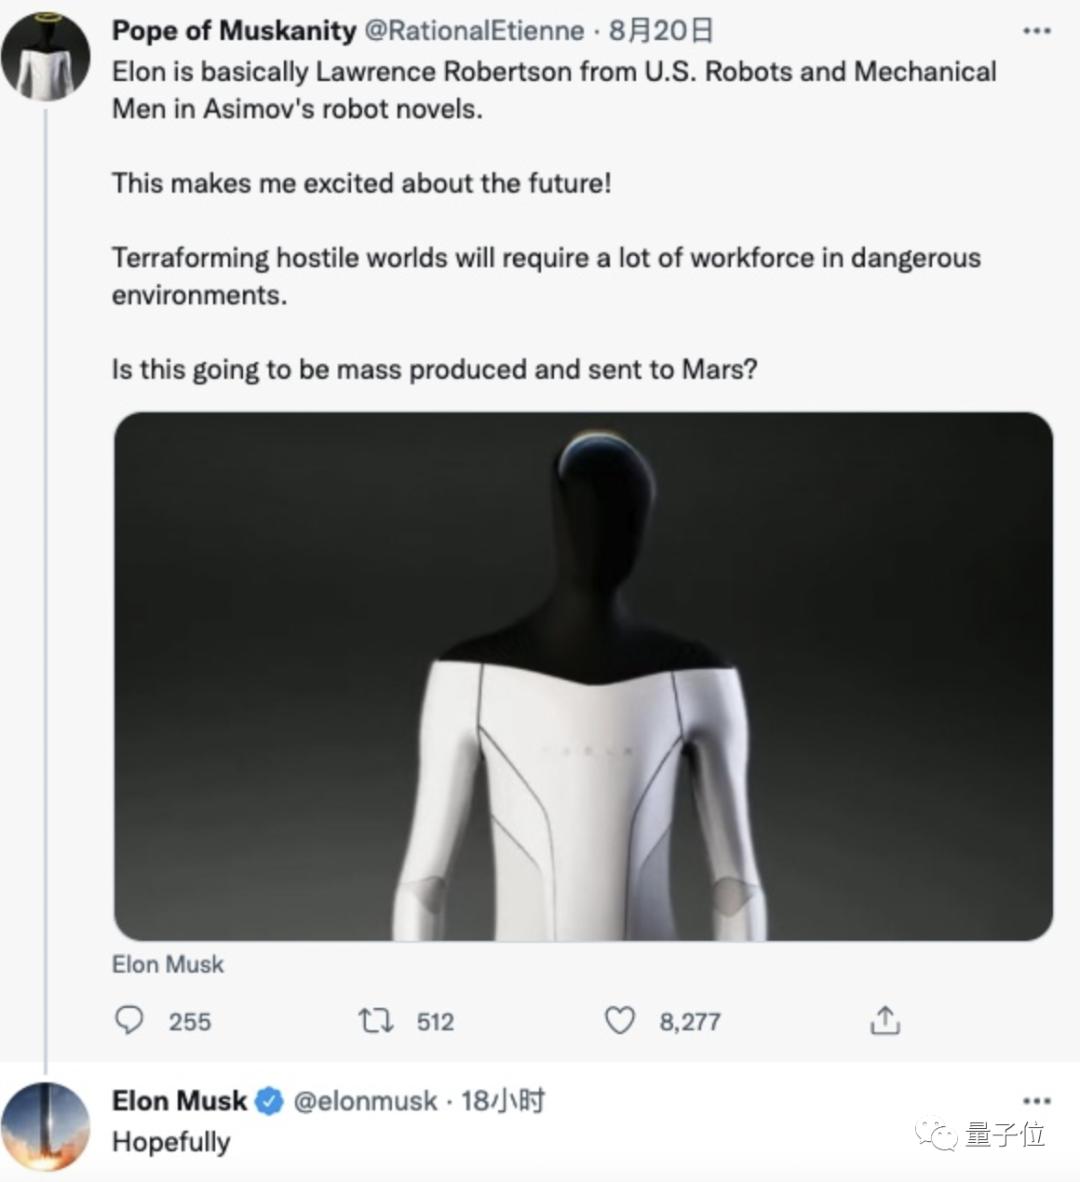Open more options on Pope of Muskanity tweet

point(1036,31)
